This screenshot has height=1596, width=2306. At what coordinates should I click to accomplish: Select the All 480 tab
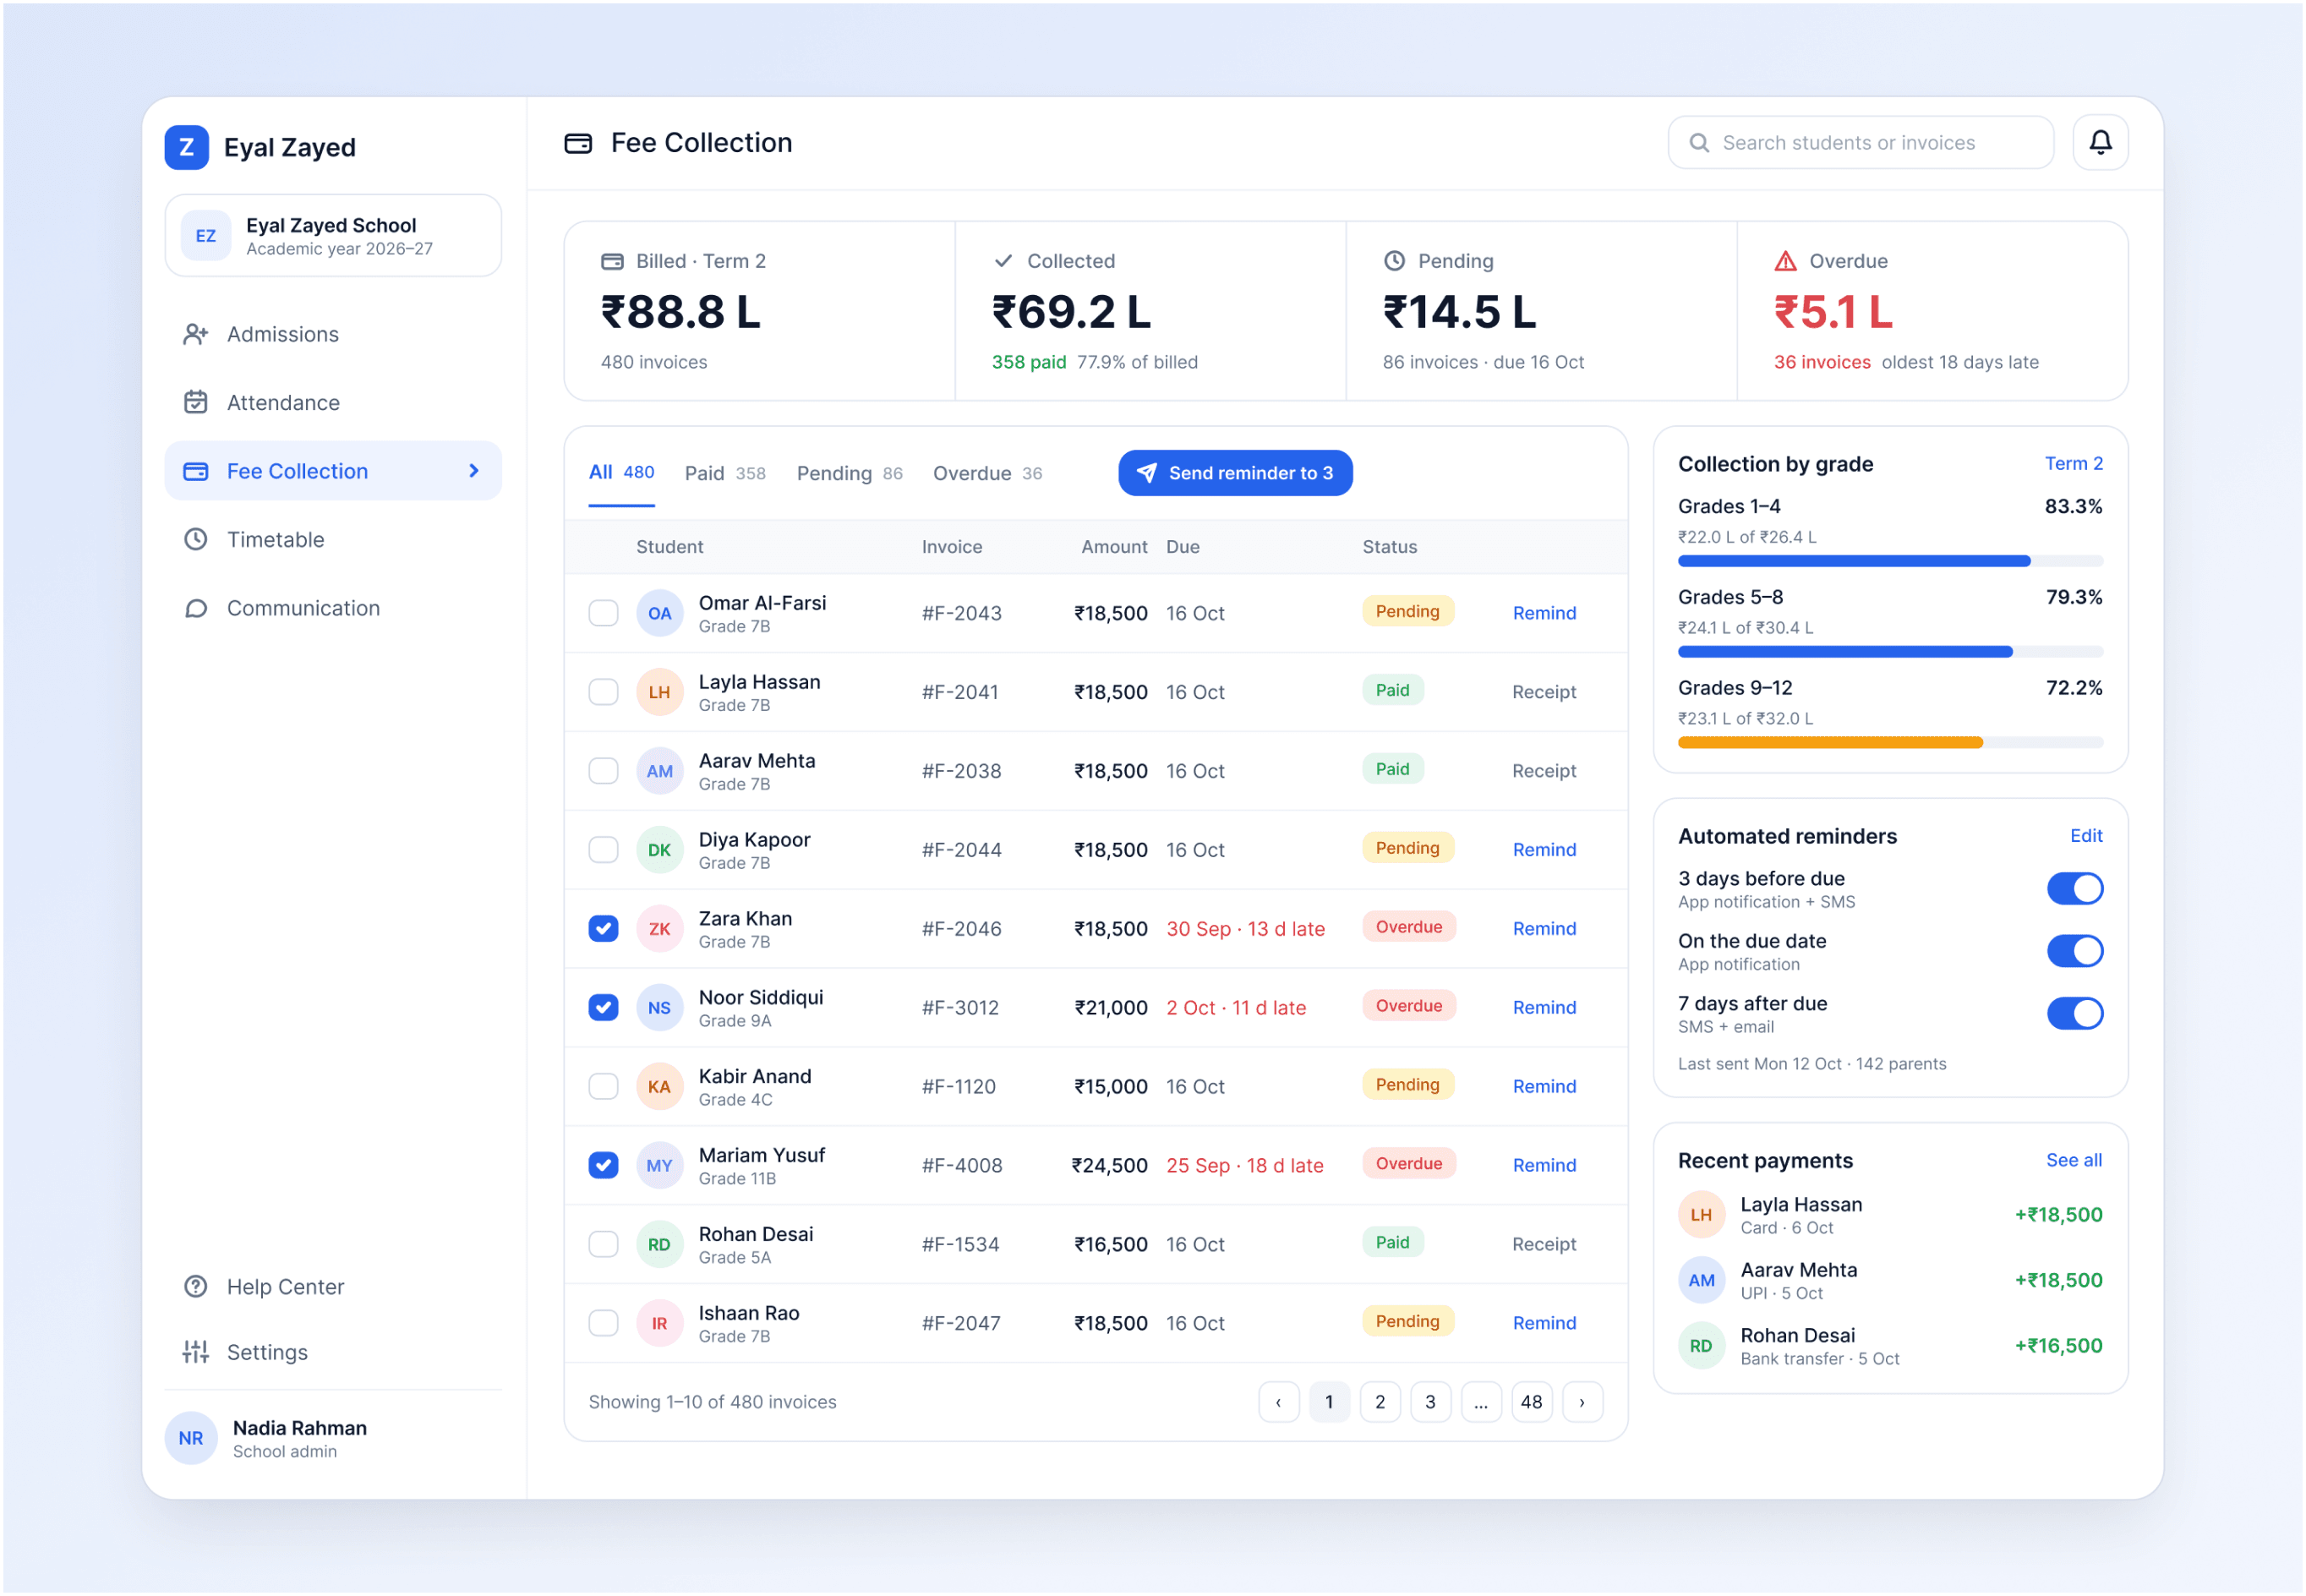click(621, 472)
